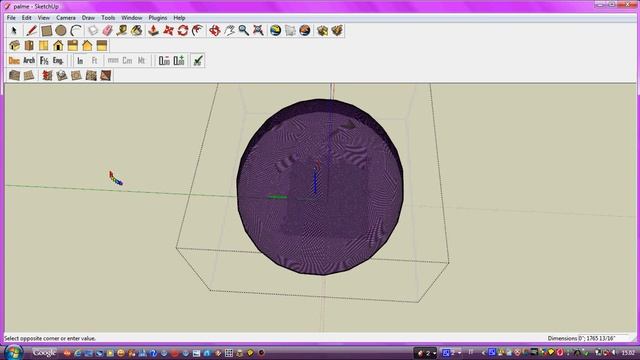Open the View menu
The image size is (640, 360).
[44, 18]
